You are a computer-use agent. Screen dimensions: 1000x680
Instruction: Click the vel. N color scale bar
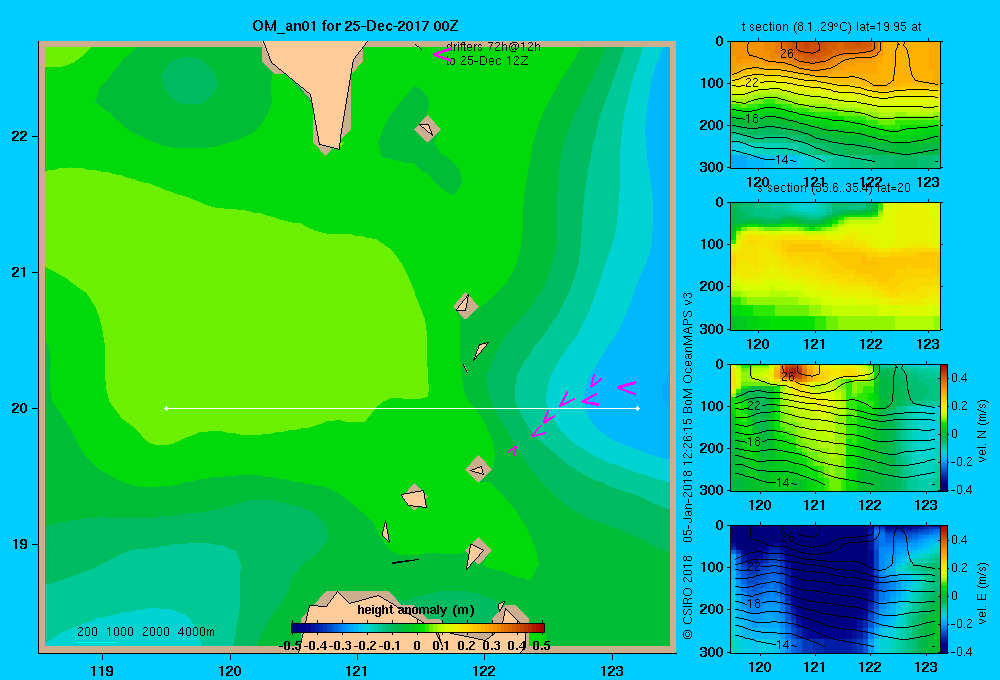click(x=945, y=427)
